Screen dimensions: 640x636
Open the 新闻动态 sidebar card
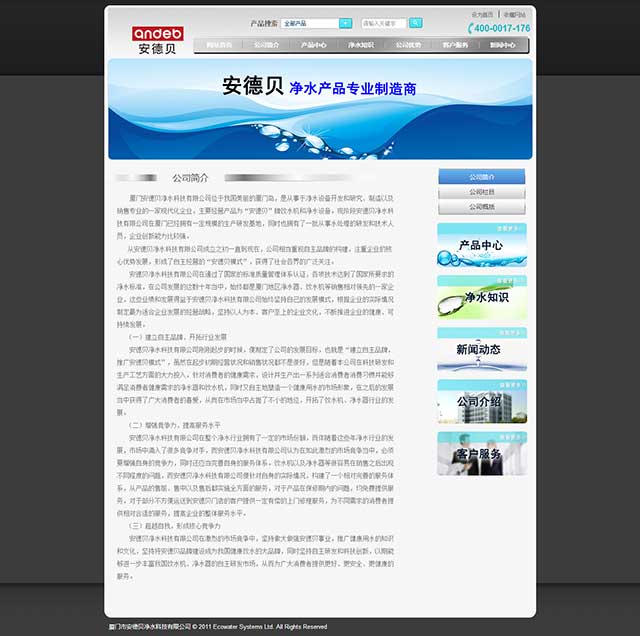tap(482, 349)
